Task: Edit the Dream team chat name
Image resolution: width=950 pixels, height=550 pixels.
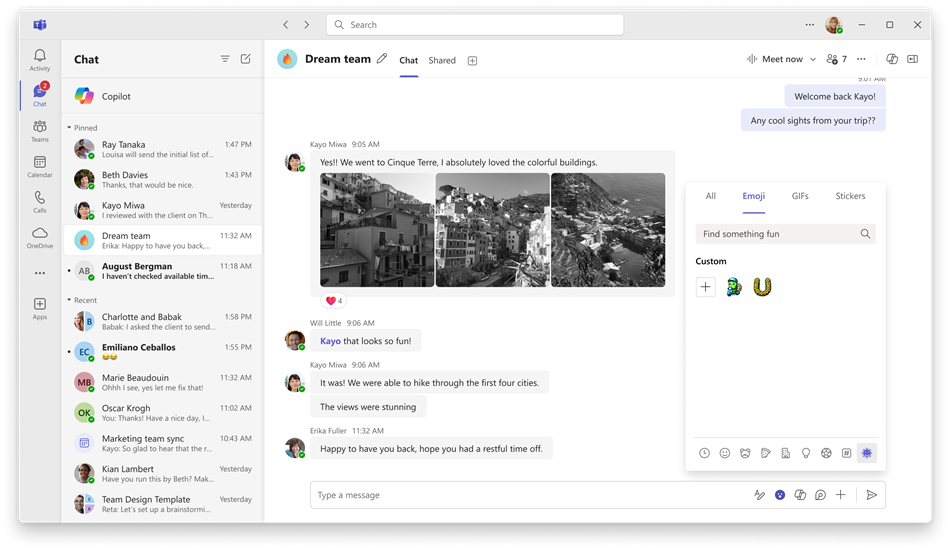Action: 382,59
